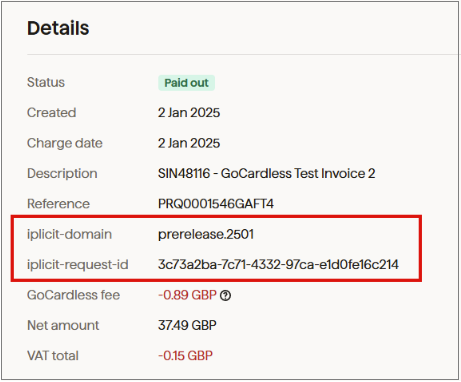Click the Charge date value
The width and height of the screenshot is (461, 382).
coord(189,143)
